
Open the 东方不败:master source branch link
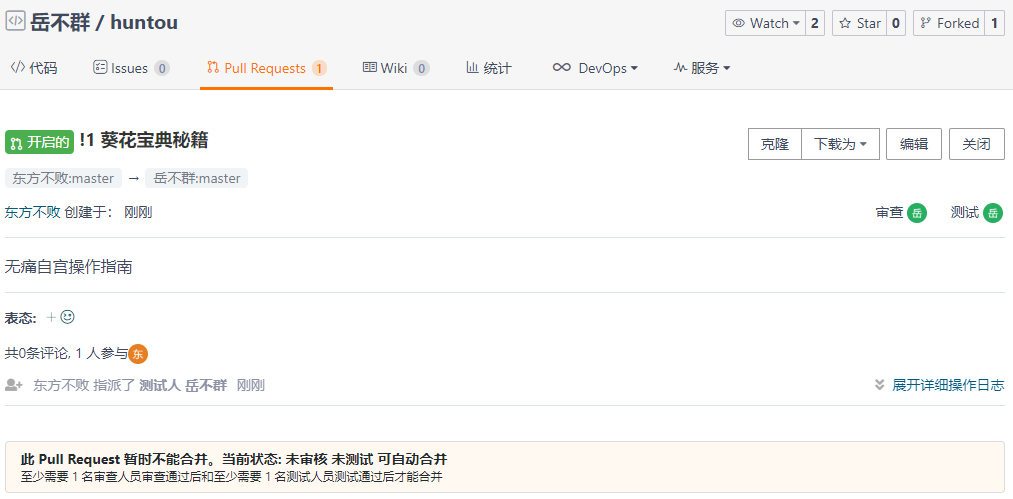tap(63, 178)
